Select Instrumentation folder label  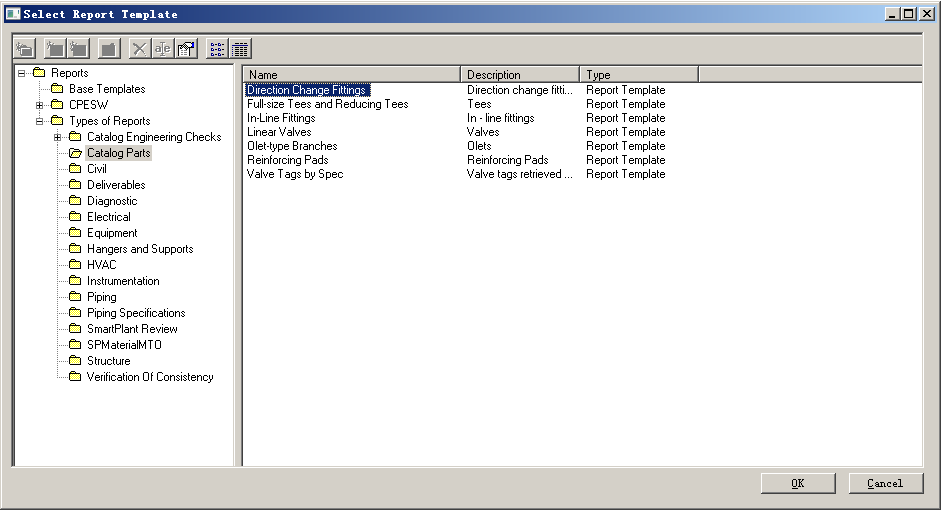click(123, 281)
